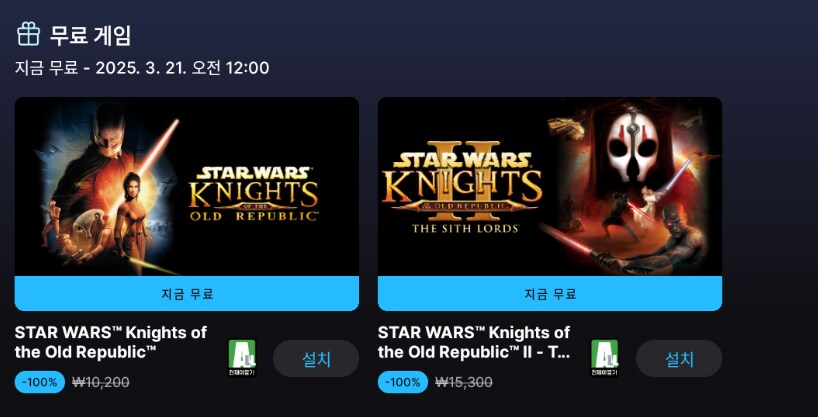Click the crossed-out ₩10,200 price
This screenshot has width=818, height=417.
(101, 382)
